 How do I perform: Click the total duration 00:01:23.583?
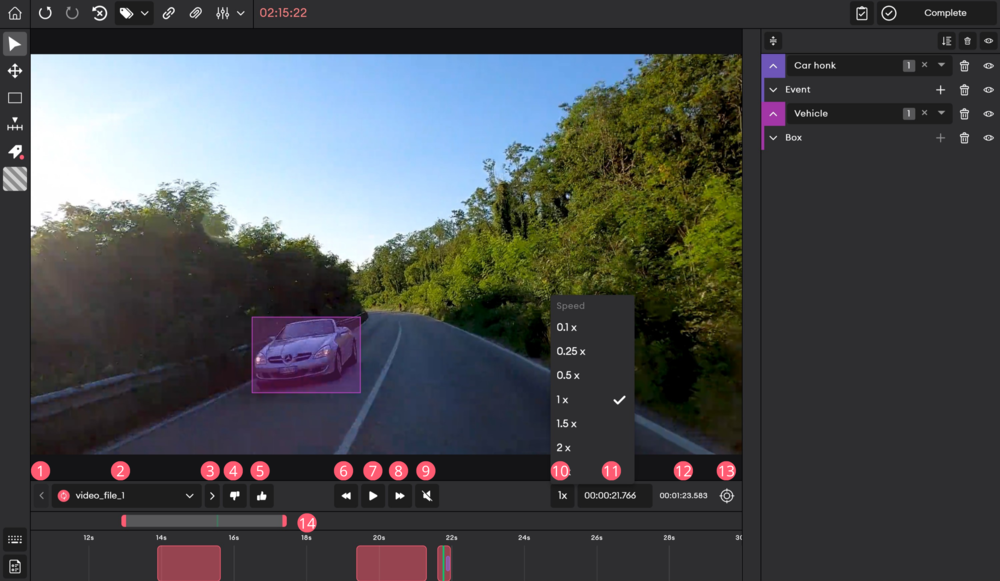(683, 496)
